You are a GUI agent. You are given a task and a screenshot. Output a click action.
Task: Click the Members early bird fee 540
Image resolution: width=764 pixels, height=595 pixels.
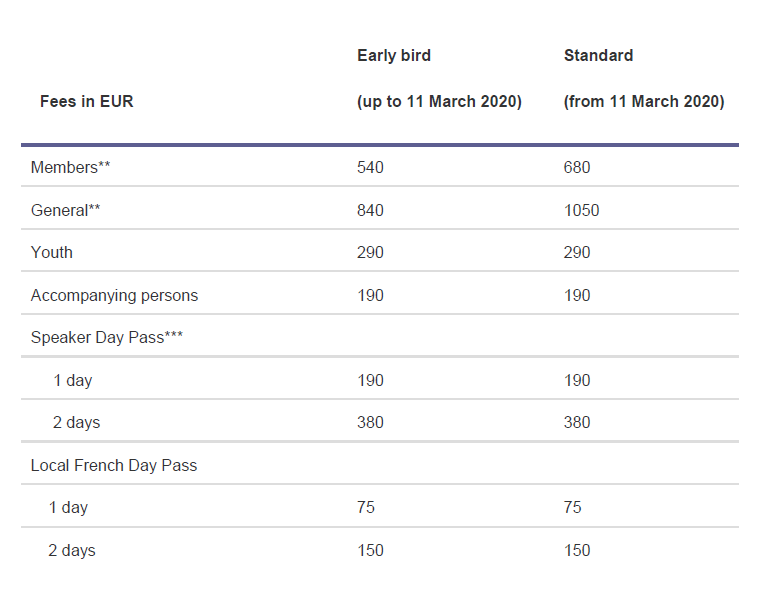coord(370,167)
